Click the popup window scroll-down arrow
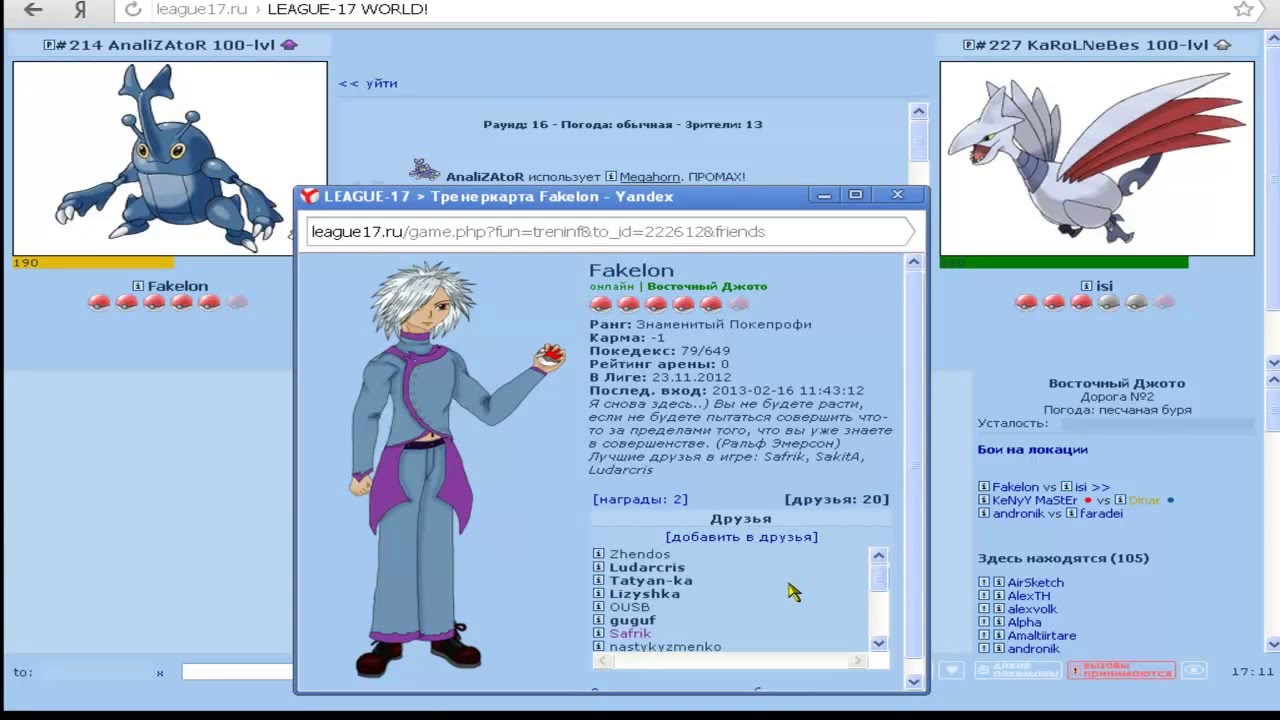The height and width of the screenshot is (720, 1280). (914, 682)
